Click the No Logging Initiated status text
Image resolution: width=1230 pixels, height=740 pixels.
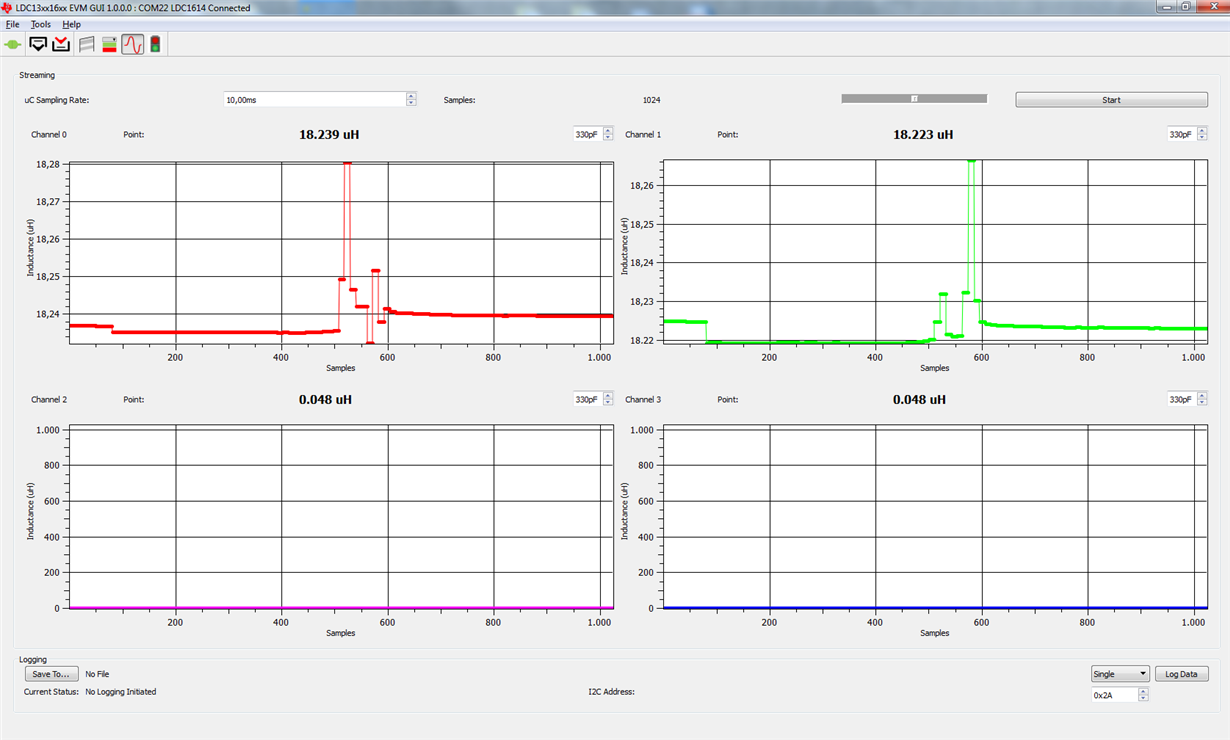(x=120, y=691)
